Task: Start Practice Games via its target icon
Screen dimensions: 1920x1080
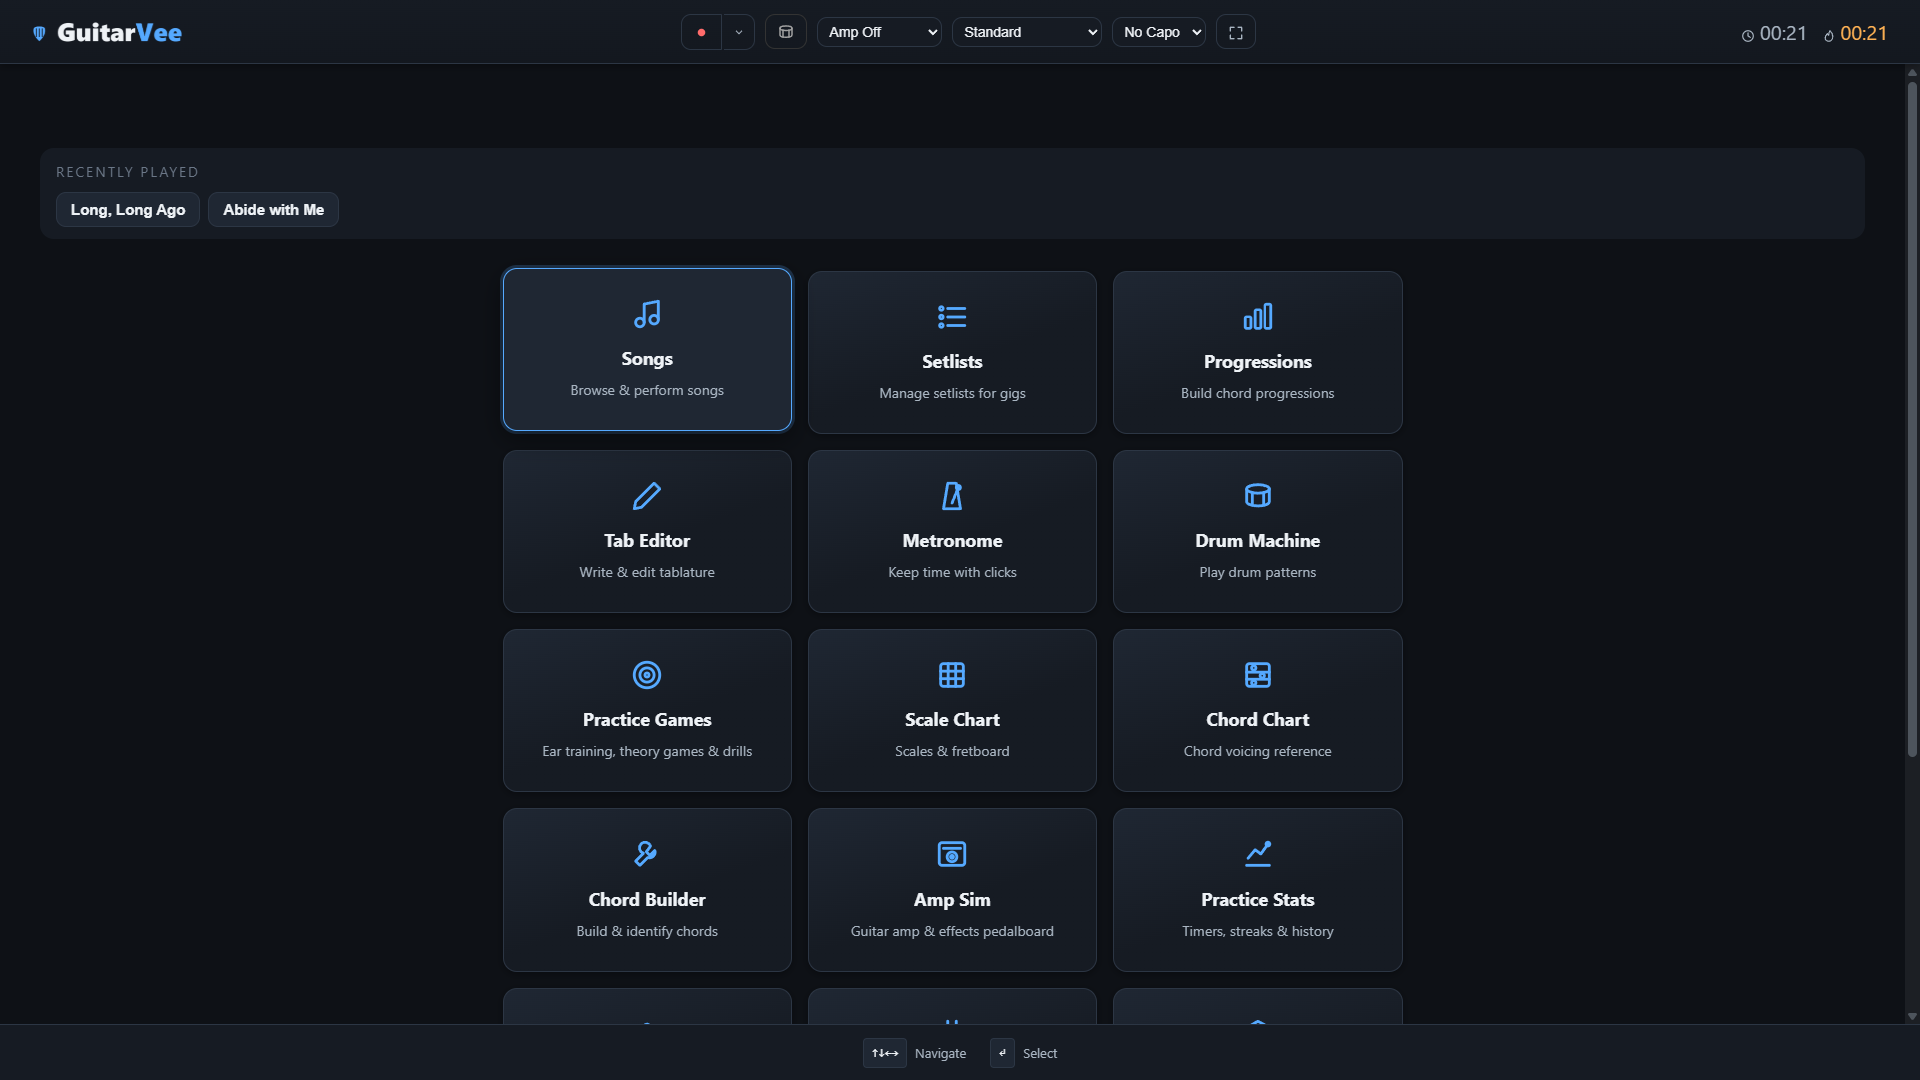Action: (x=647, y=675)
